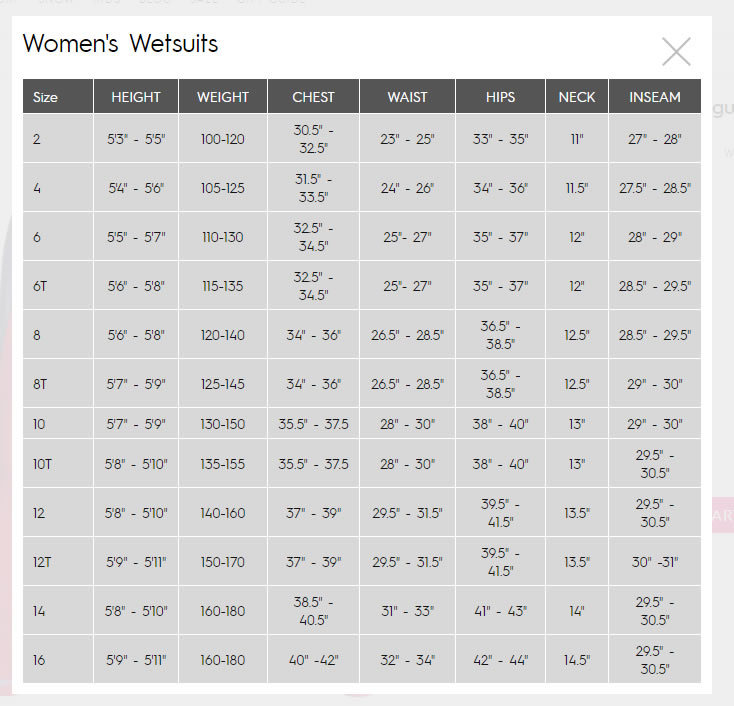Click the 150-170 weight cell
This screenshot has height=706, width=734.
[223, 562]
